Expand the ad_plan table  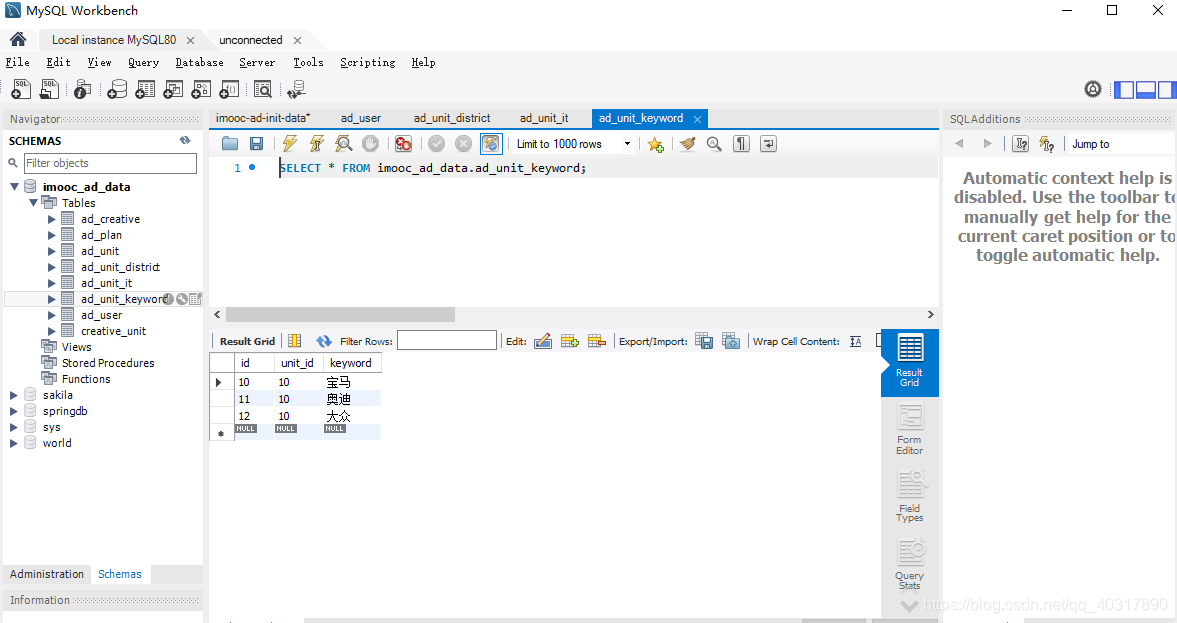[x=52, y=235]
